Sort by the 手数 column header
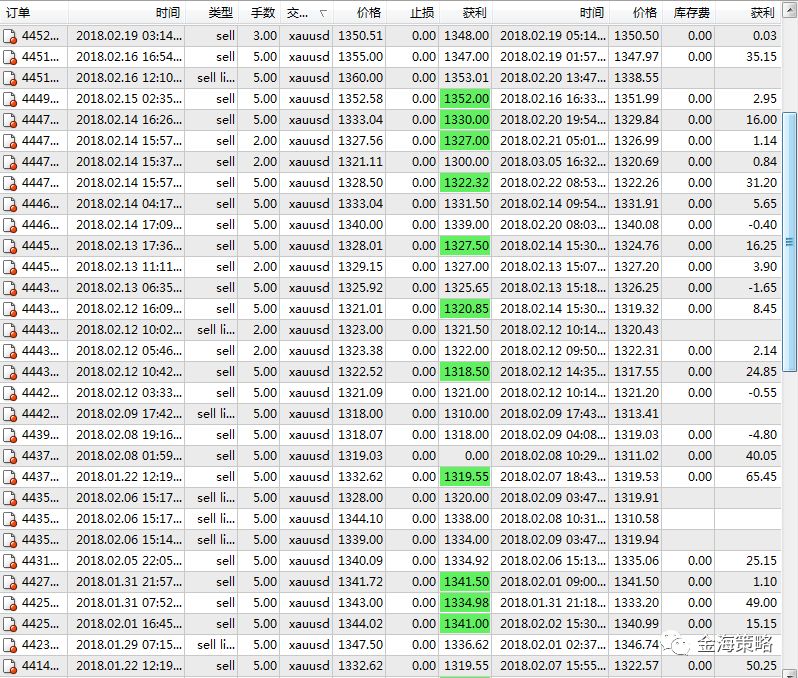The image size is (798, 678). 262,13
